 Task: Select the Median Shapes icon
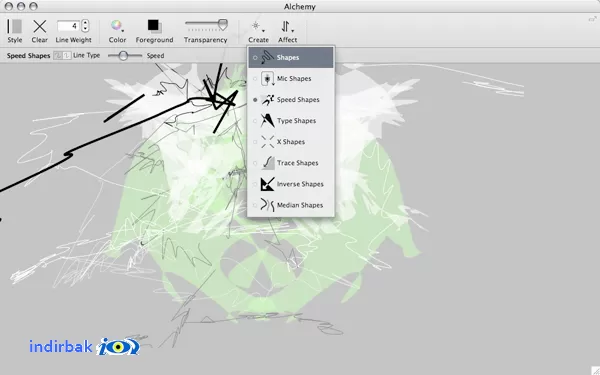(267, 205)
